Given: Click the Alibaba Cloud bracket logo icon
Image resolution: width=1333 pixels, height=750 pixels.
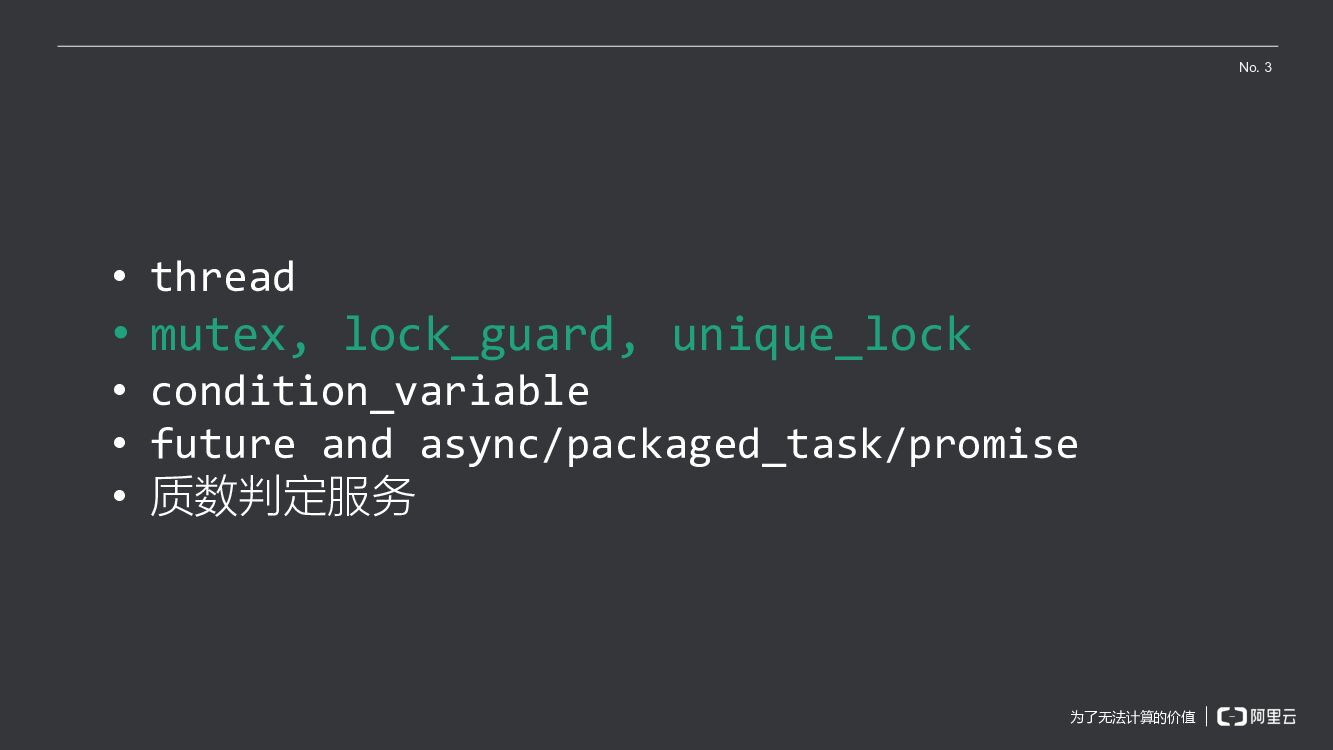Looking at the screenshot, I should tap(1231, 716).
